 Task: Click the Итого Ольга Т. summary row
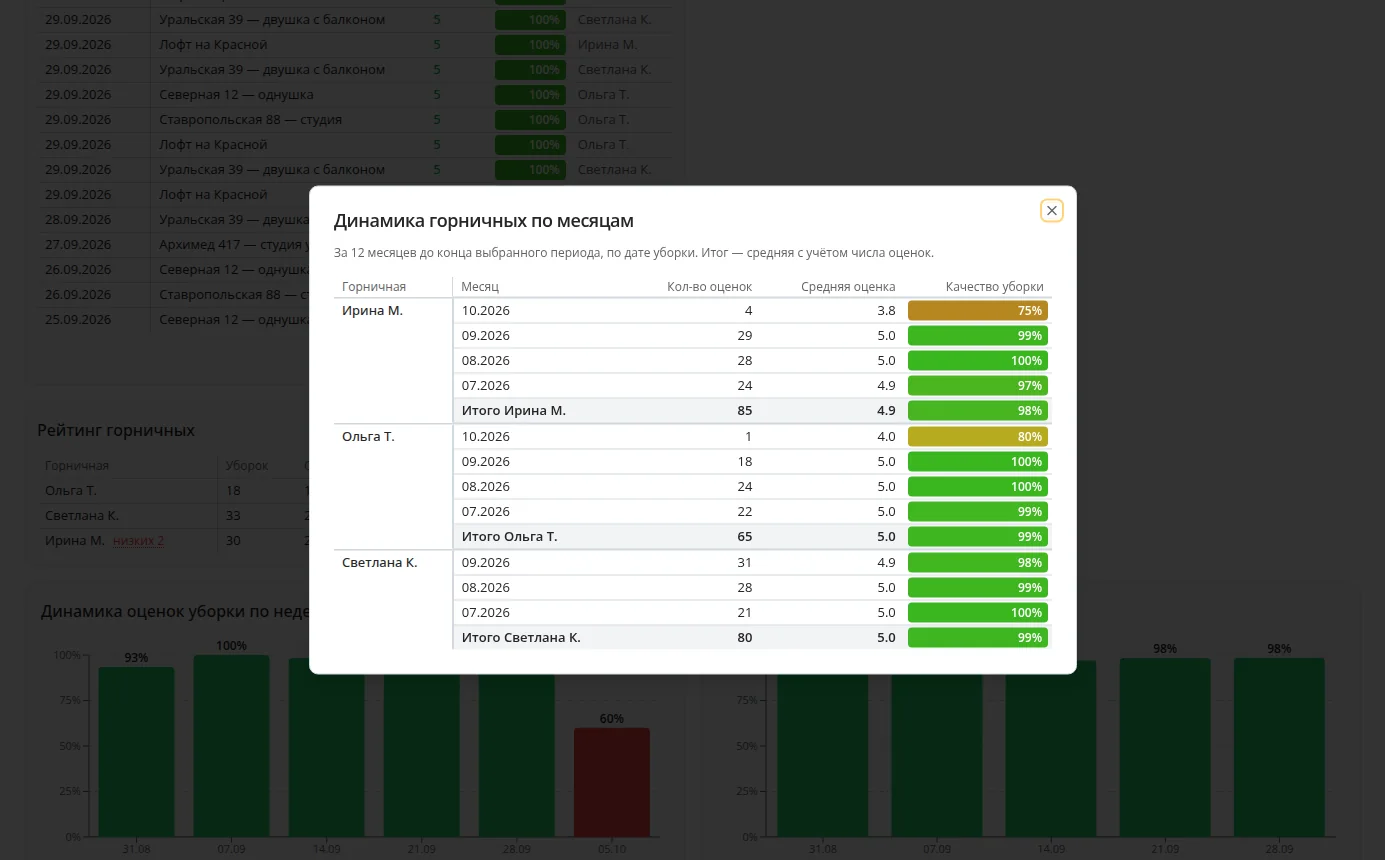[x=752, y=537]
